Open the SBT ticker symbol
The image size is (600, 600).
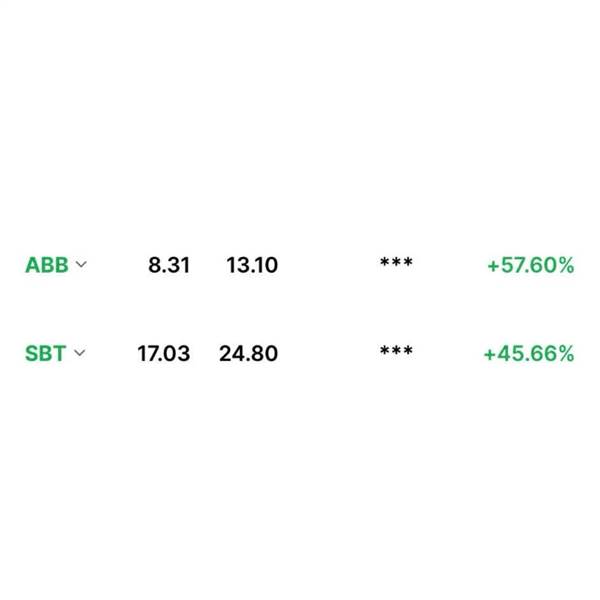click(46, 353)
